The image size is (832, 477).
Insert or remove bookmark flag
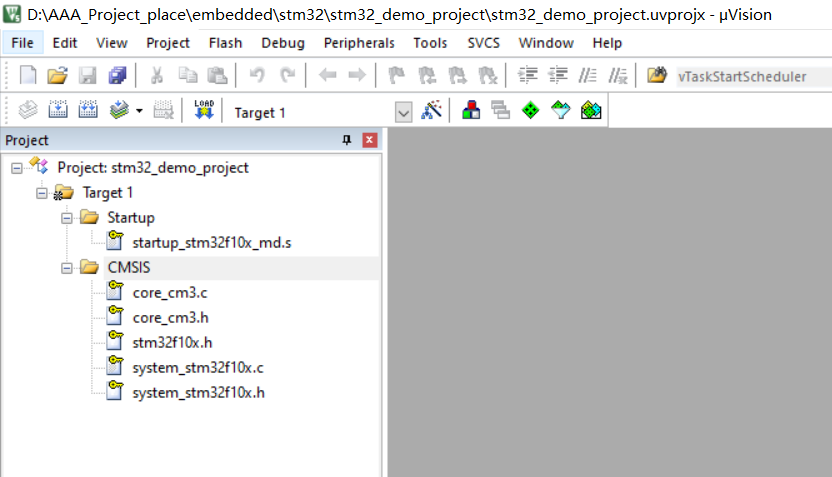click(x=396, y=75)
